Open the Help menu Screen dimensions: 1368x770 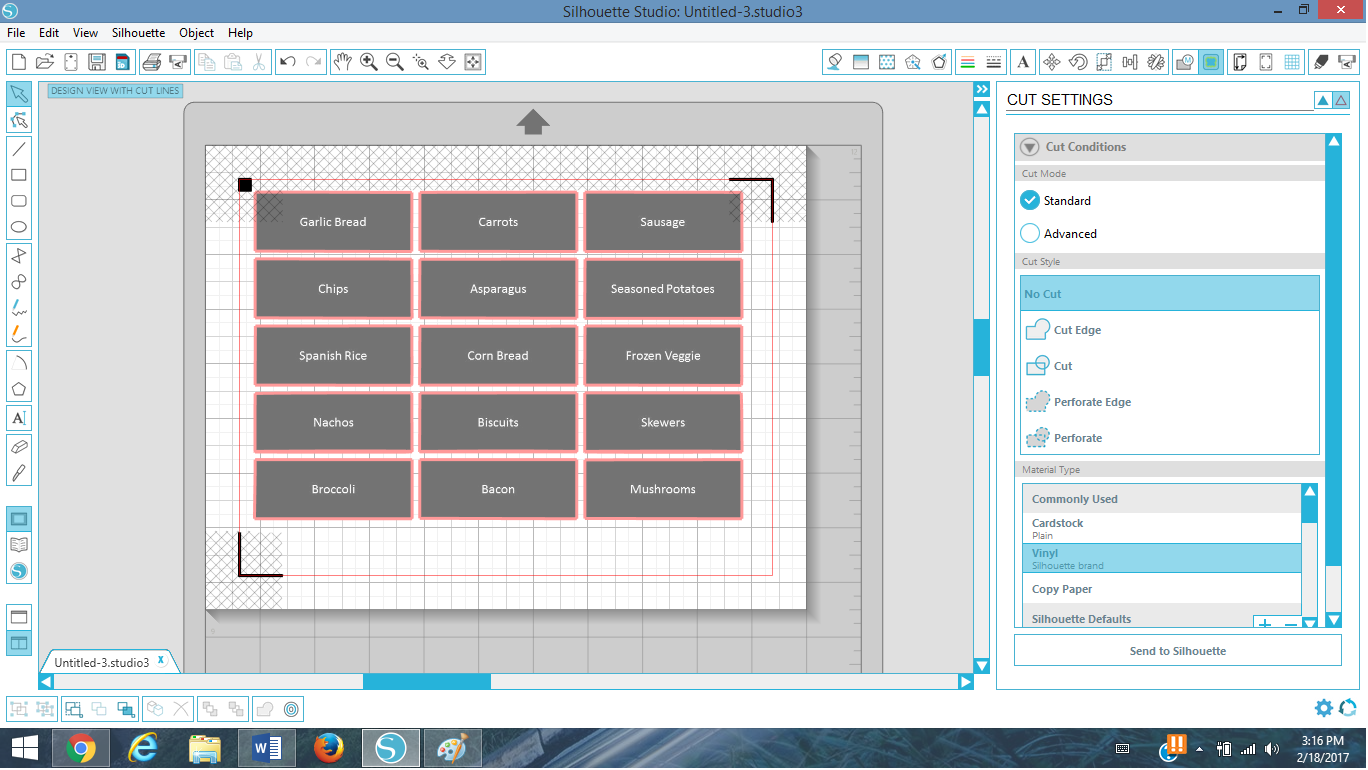[x=241, y=33]
